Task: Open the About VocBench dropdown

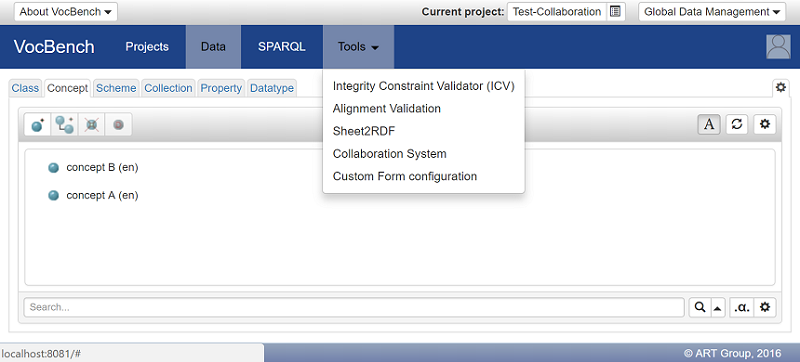Action: click(x=66, y=12)
